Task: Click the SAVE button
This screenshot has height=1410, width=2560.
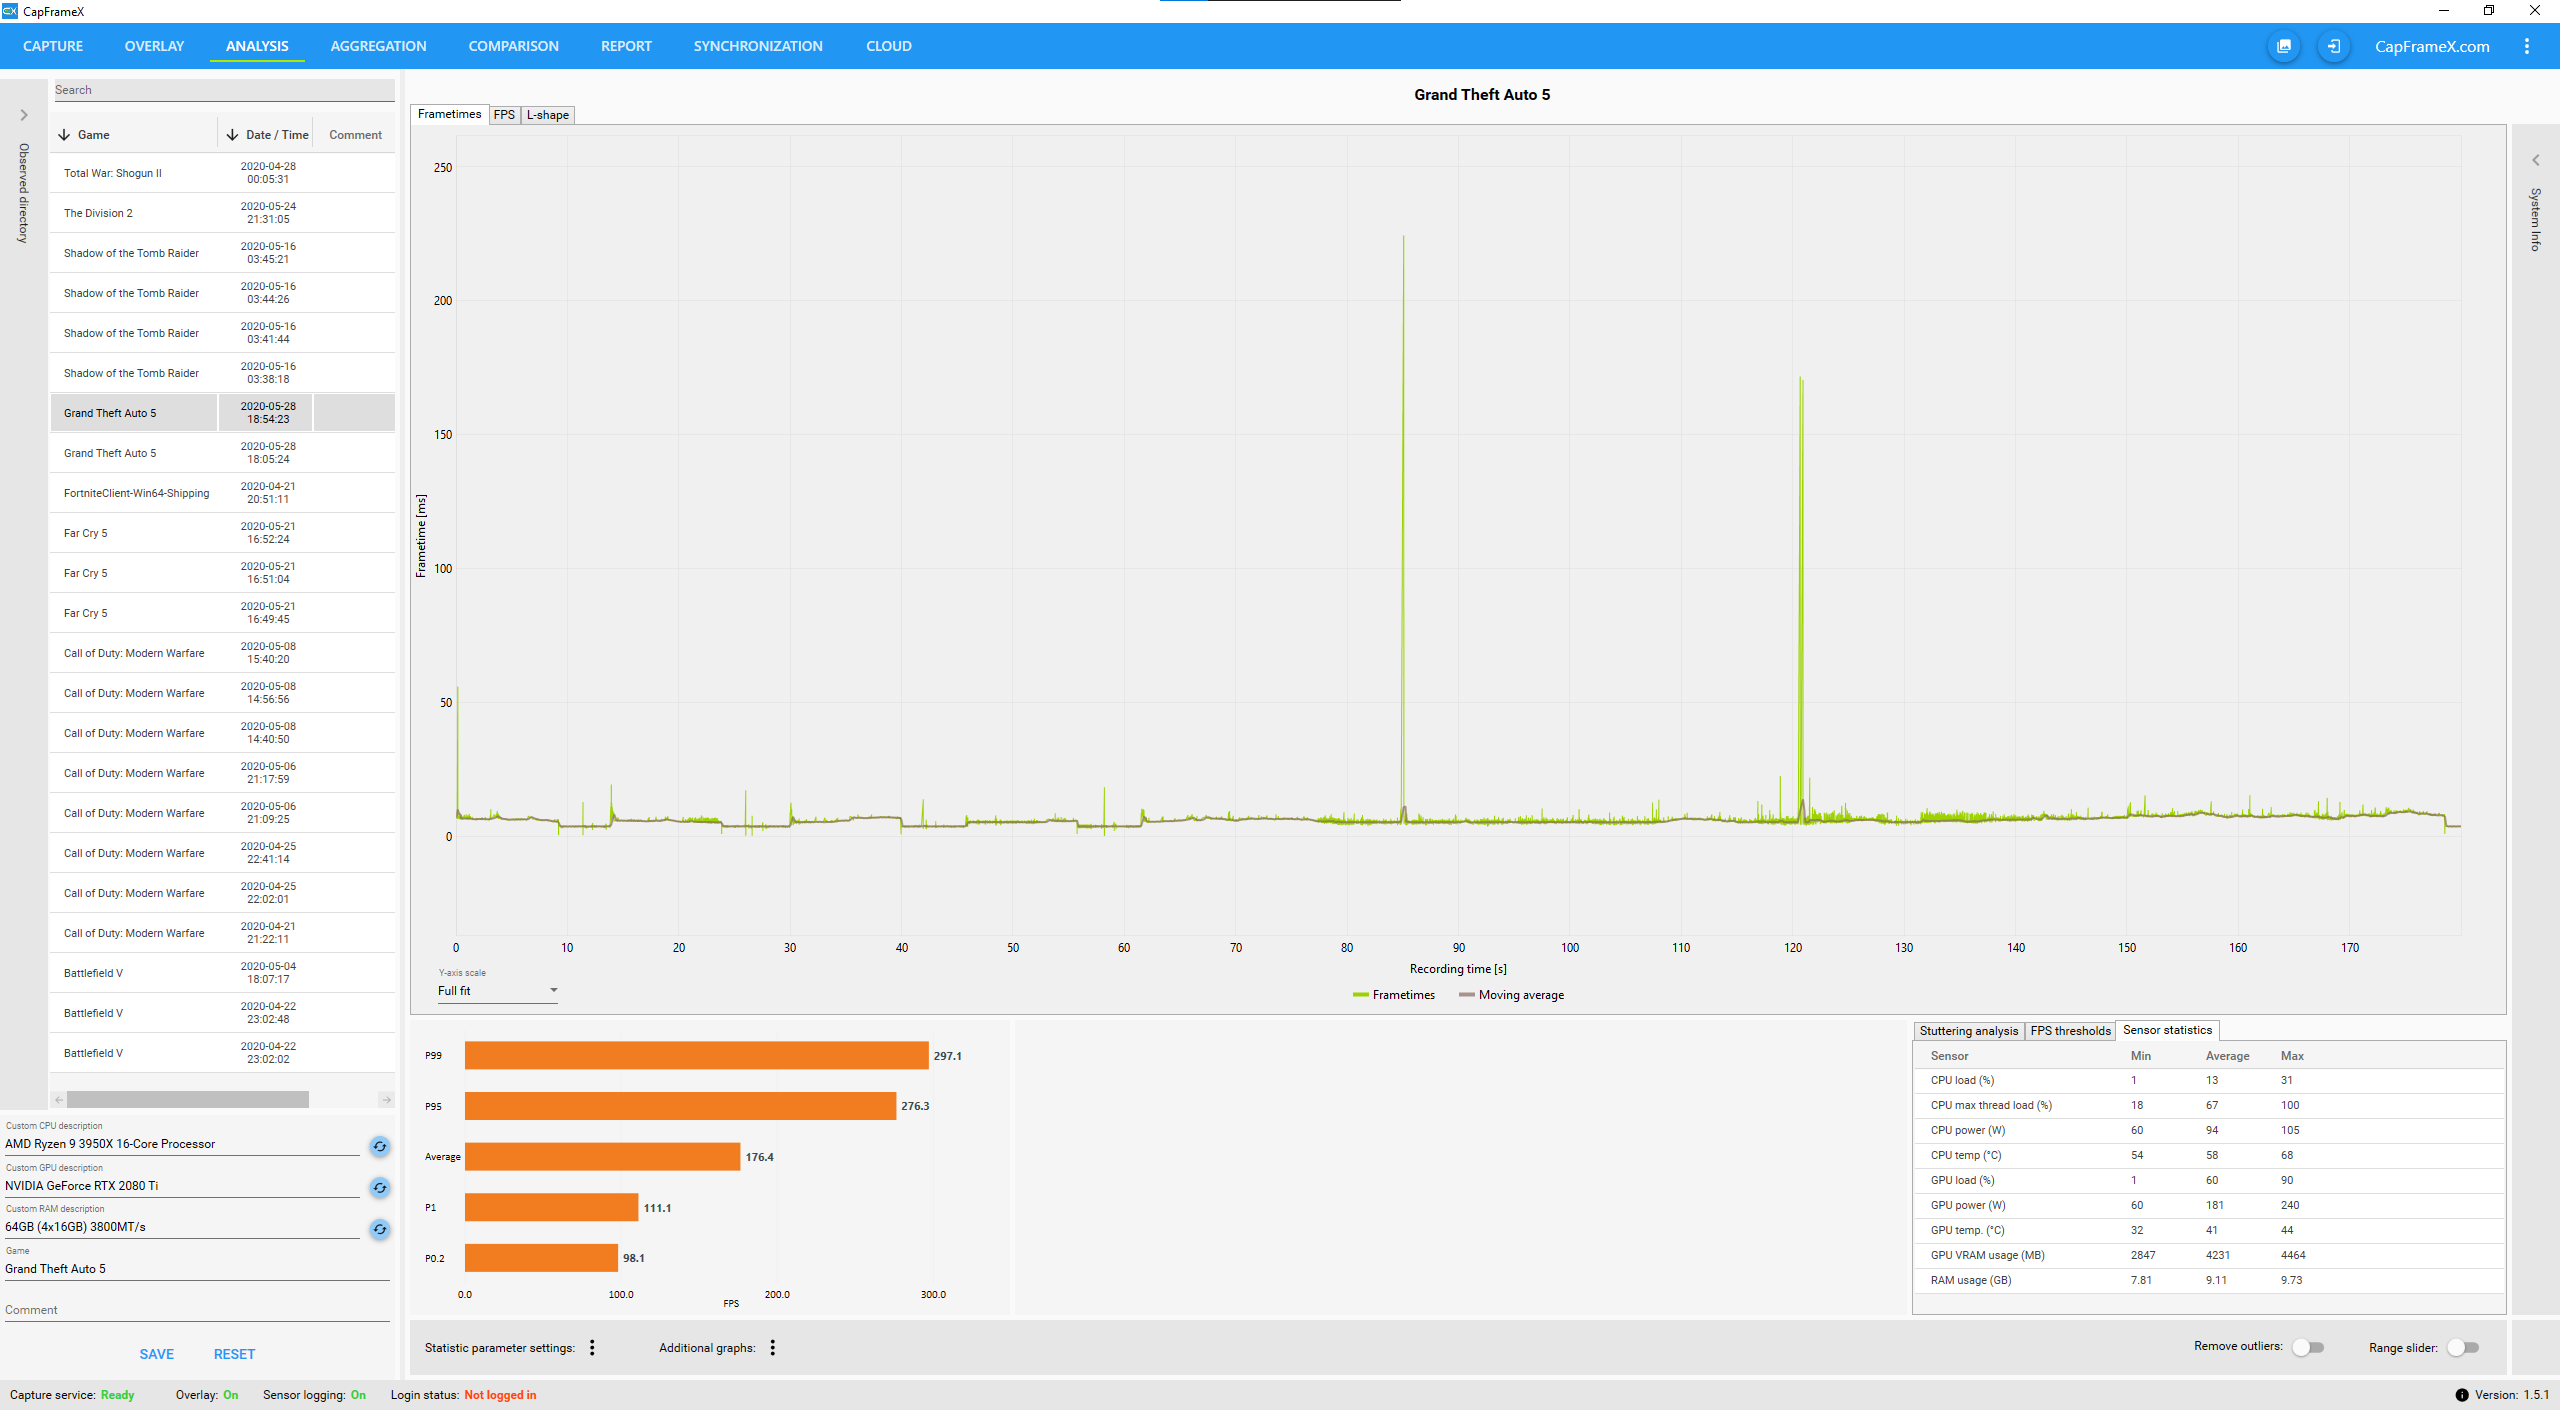Action: coord(156,1354)
